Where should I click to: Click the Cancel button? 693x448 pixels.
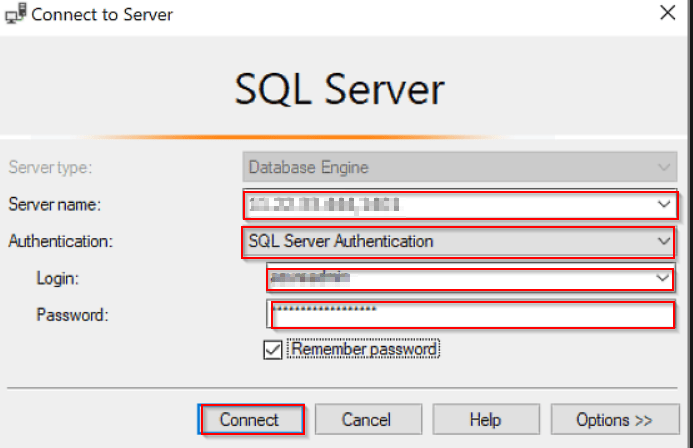(368, 419)
